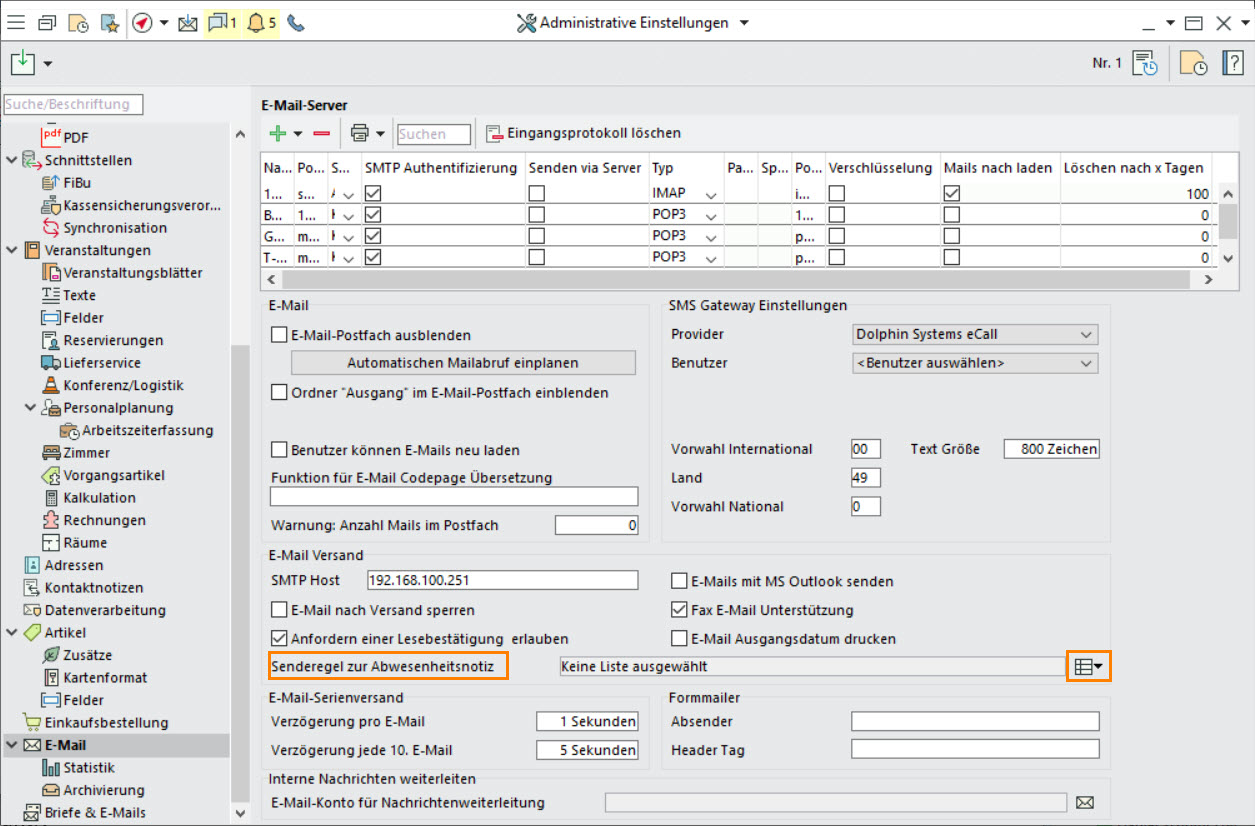The width and height of the screenshot is (1255, 826).
Task: Toggle Fax E-Mail Unterstützung checkbox
Action: tap(680, 610)
